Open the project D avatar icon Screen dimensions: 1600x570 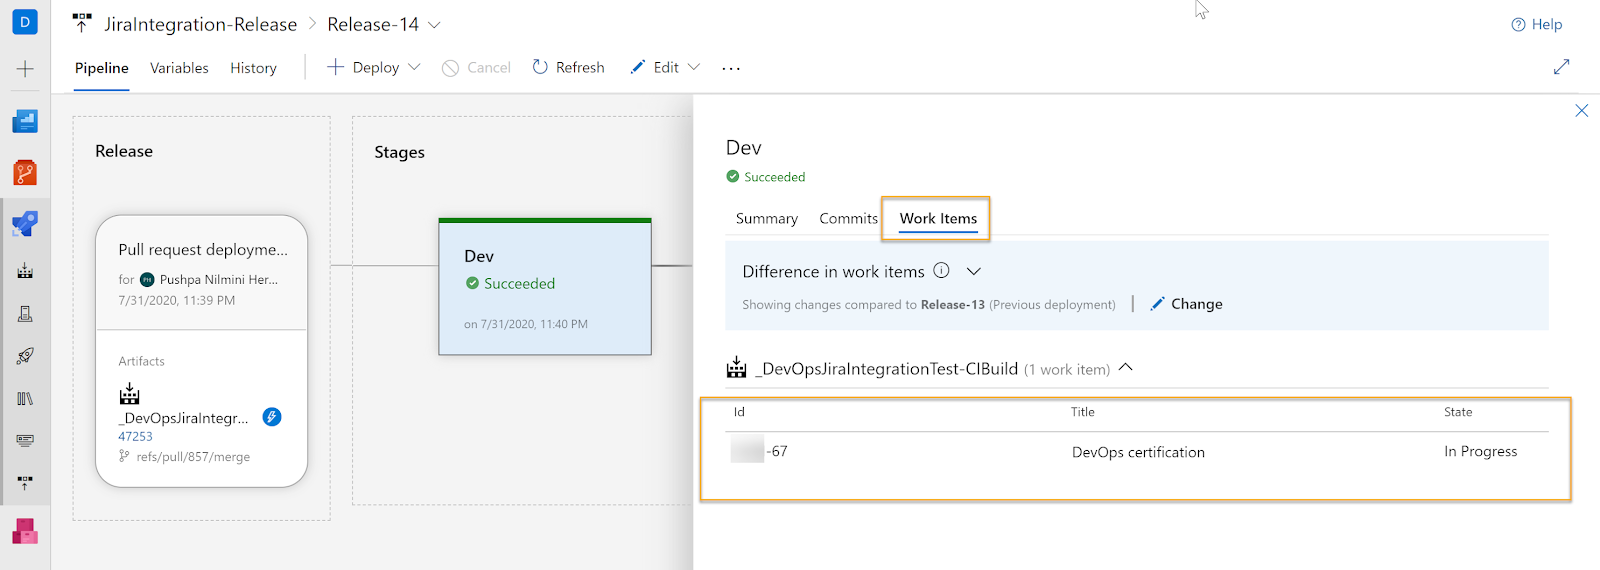tap(25, 21)
